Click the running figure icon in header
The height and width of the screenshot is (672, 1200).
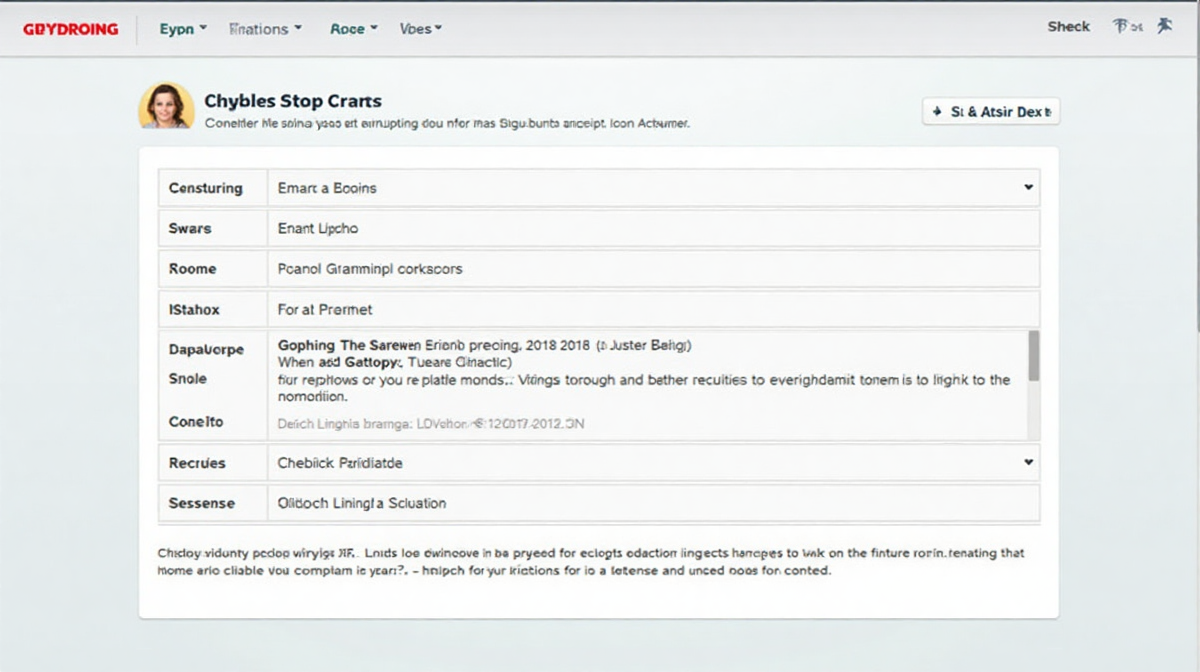pyautogui.click(x=1164, y=27)
